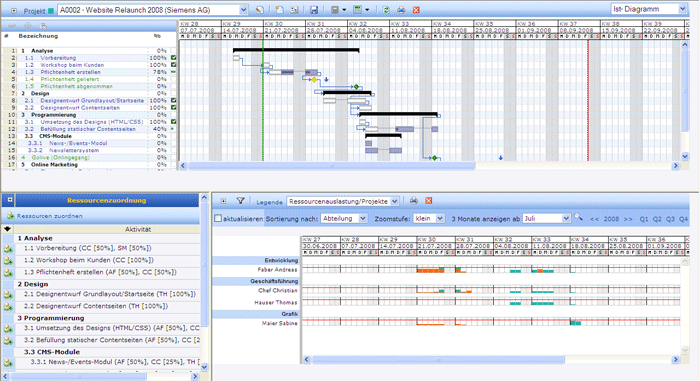The width and height of the screenshot is (700, 381).
Task: Click the filter funnel icon
Action: coord(240,201)
